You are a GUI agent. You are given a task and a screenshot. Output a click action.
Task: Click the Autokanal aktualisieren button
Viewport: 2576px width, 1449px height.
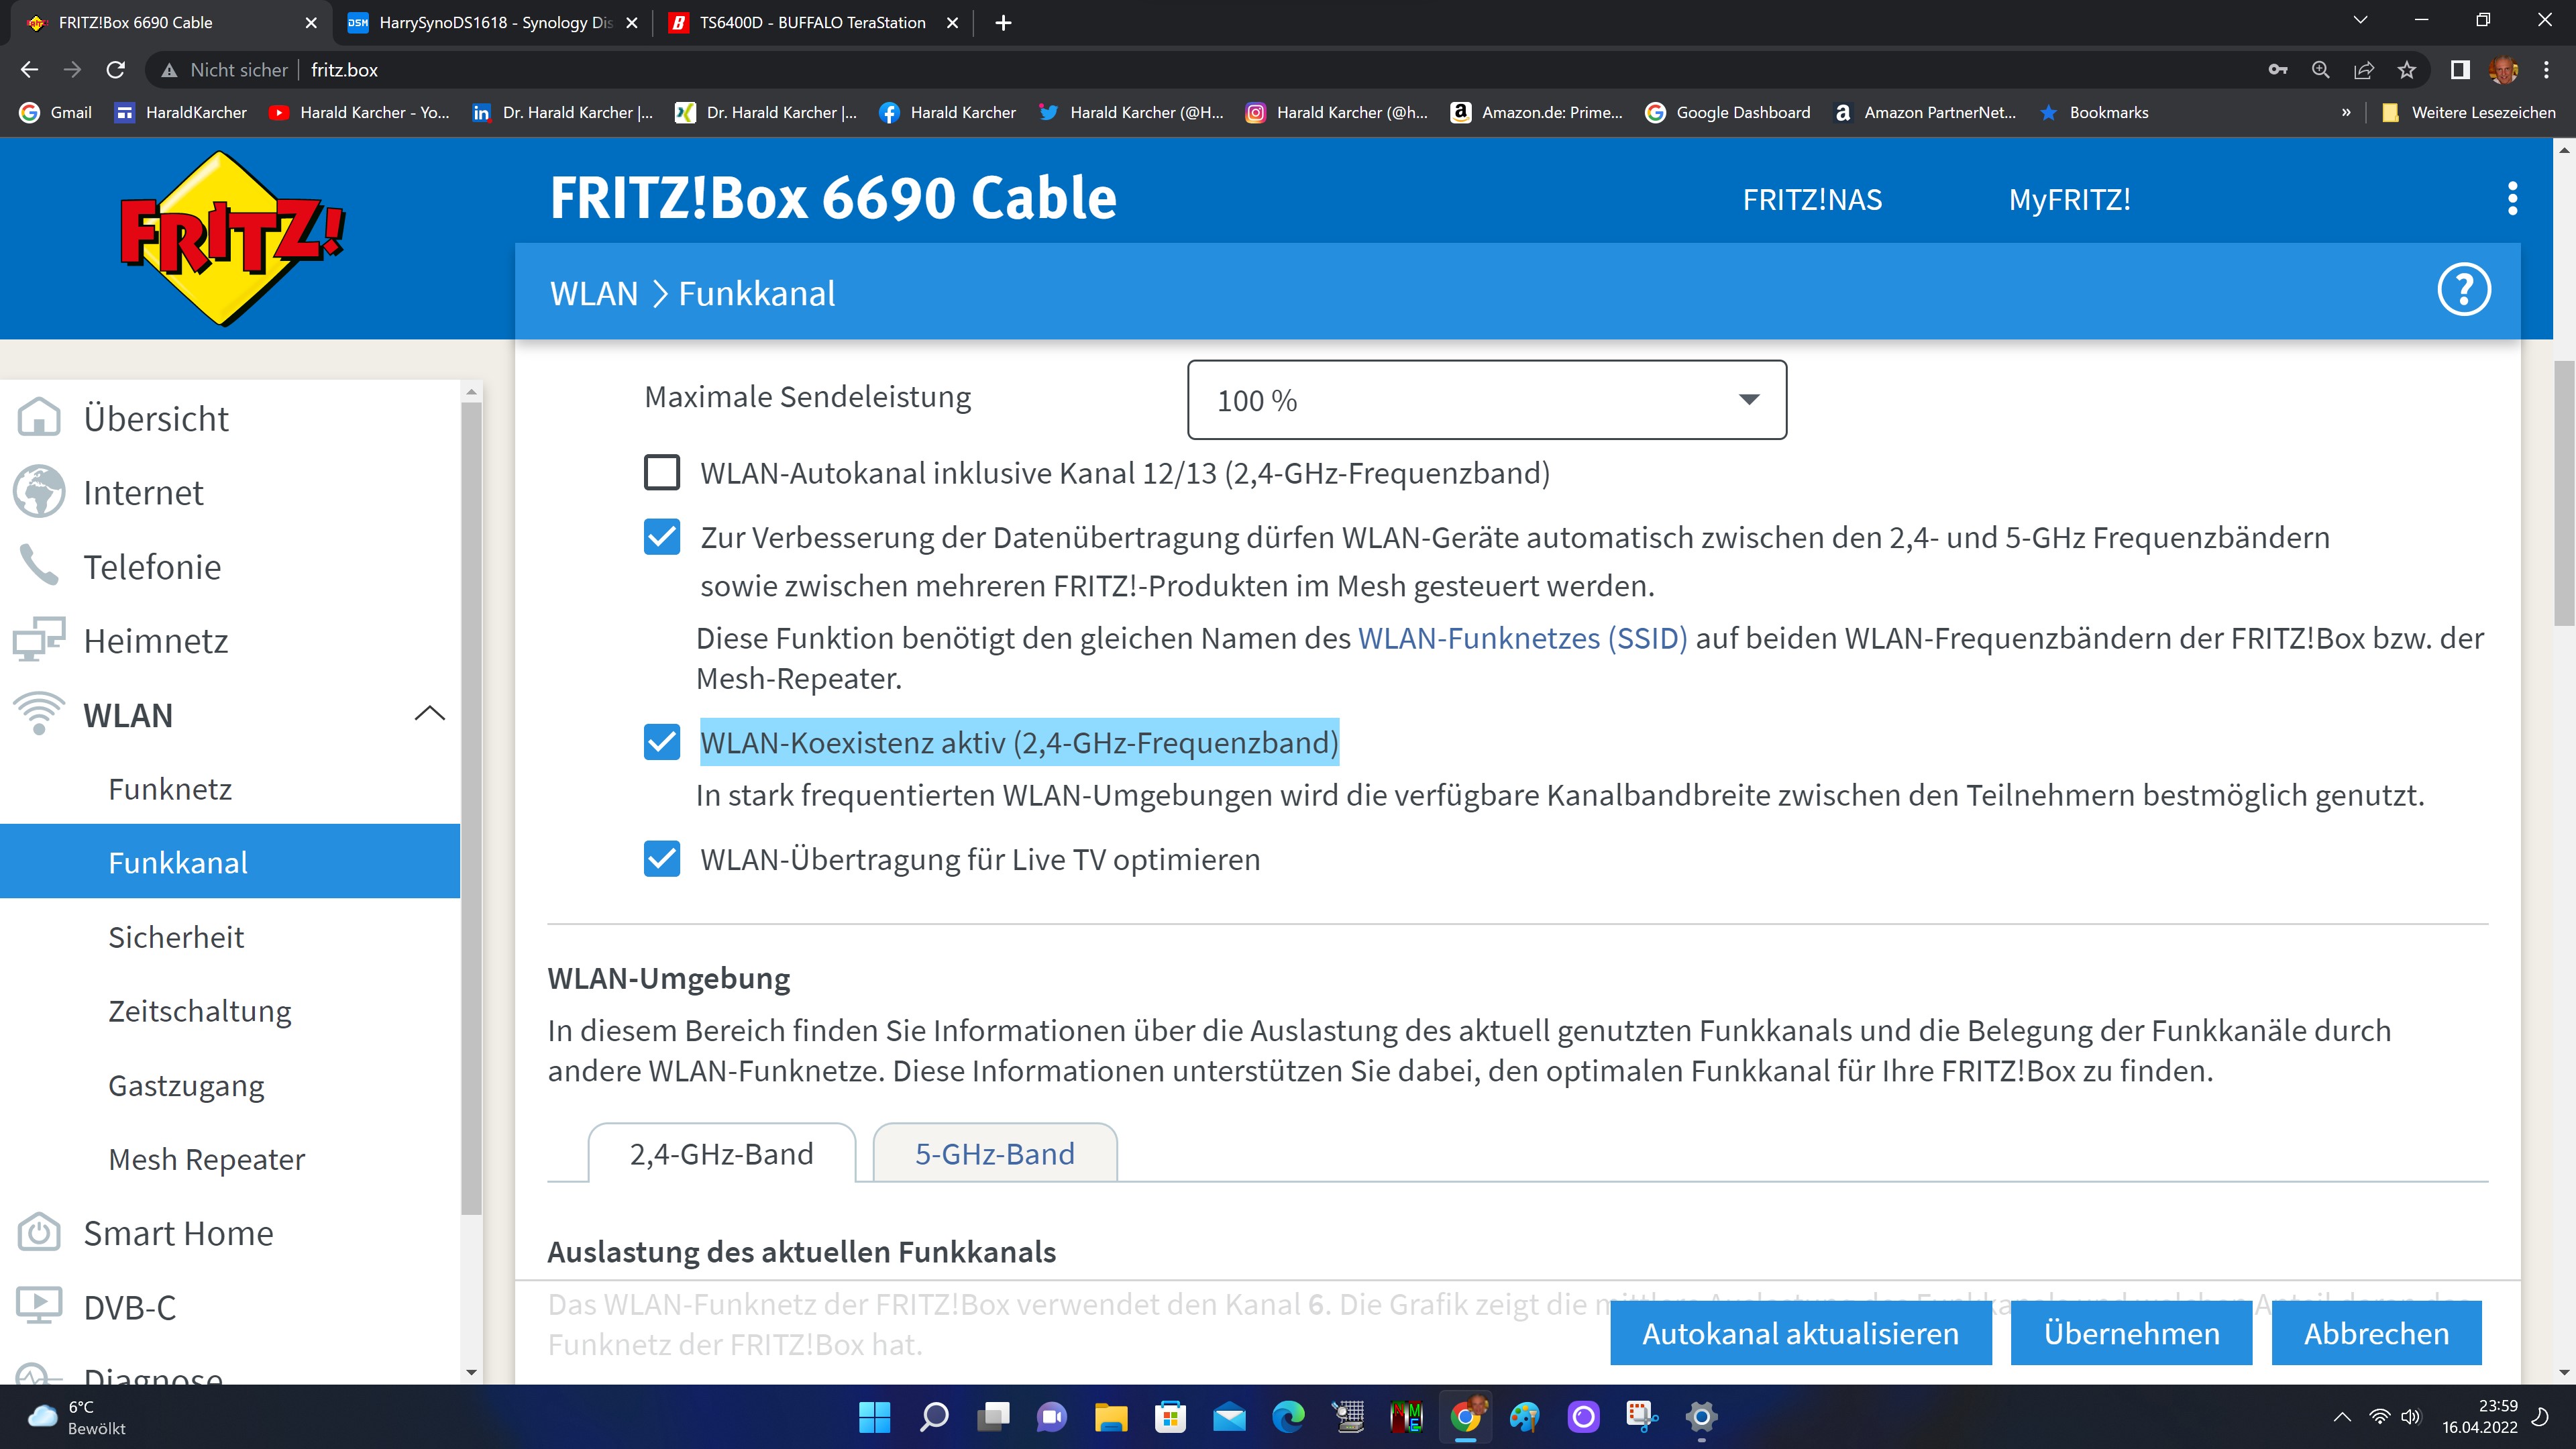(1800, 1333)
